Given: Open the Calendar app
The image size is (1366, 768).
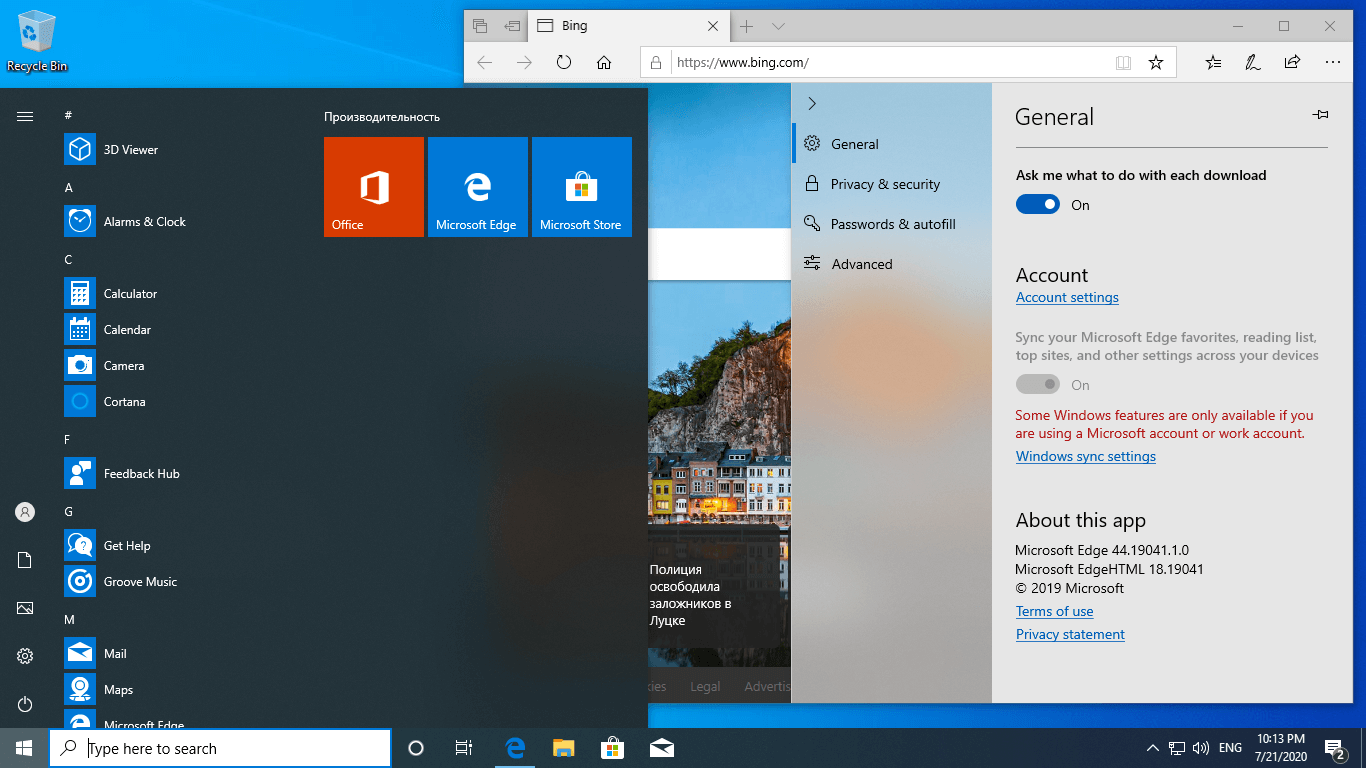Looking at the screenshot, I should point(130,330).
